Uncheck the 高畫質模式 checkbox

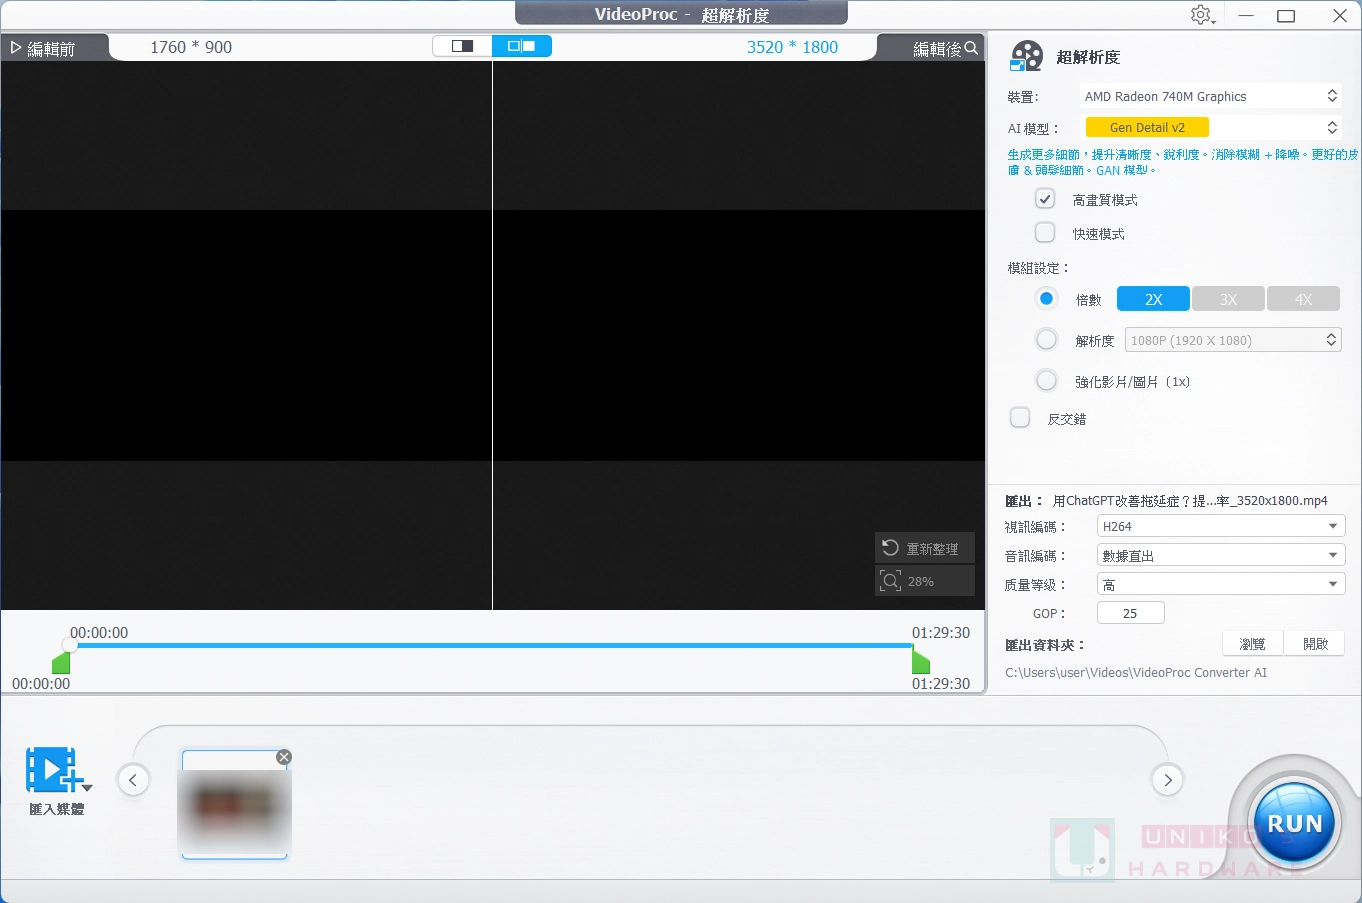point(1044,198)
